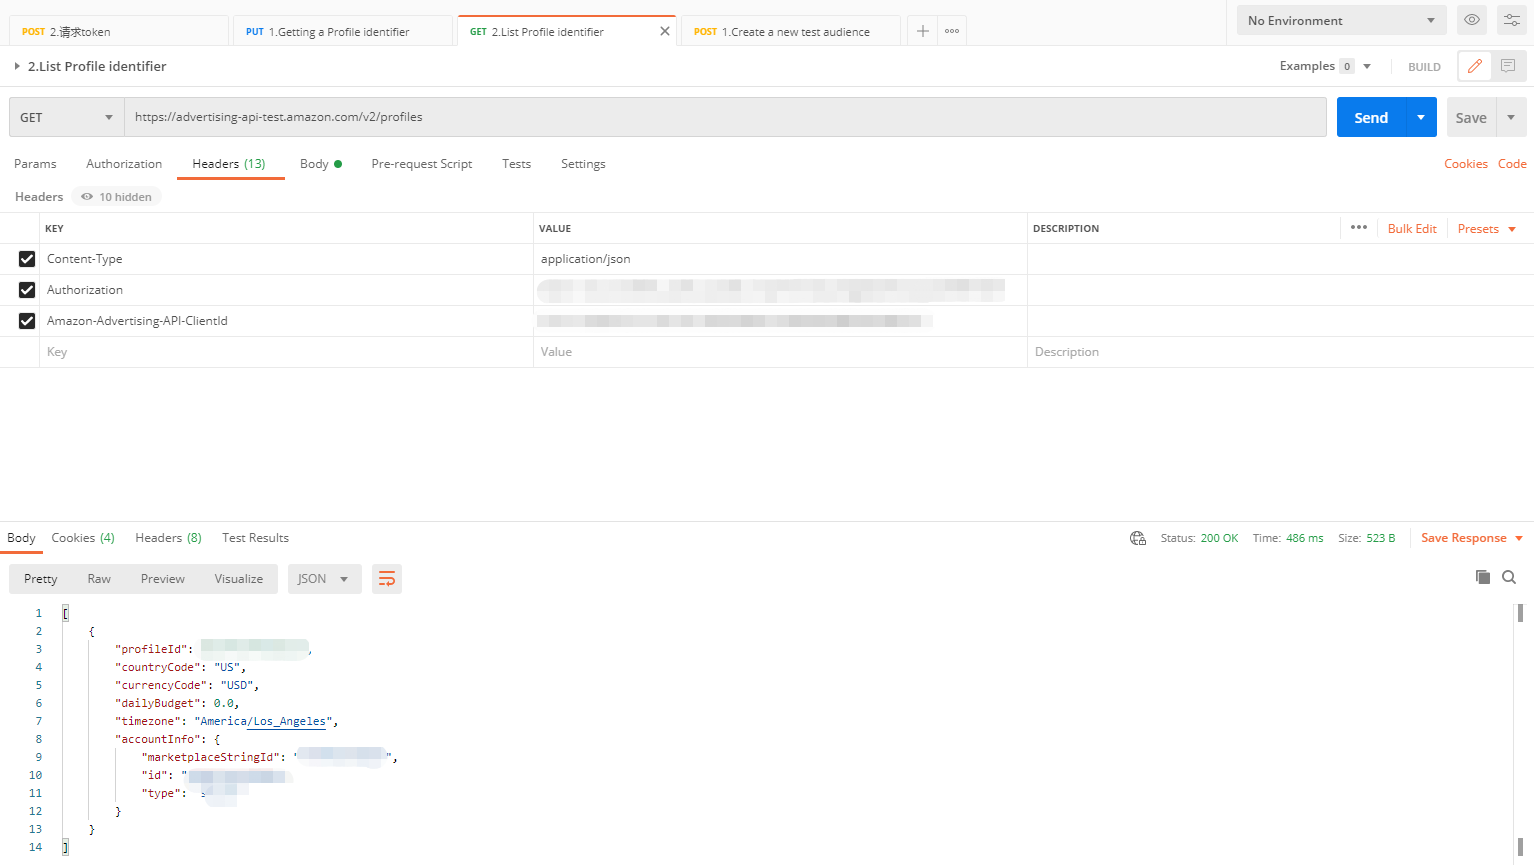Open the No Environment dropdown

tap(1340, 19)
